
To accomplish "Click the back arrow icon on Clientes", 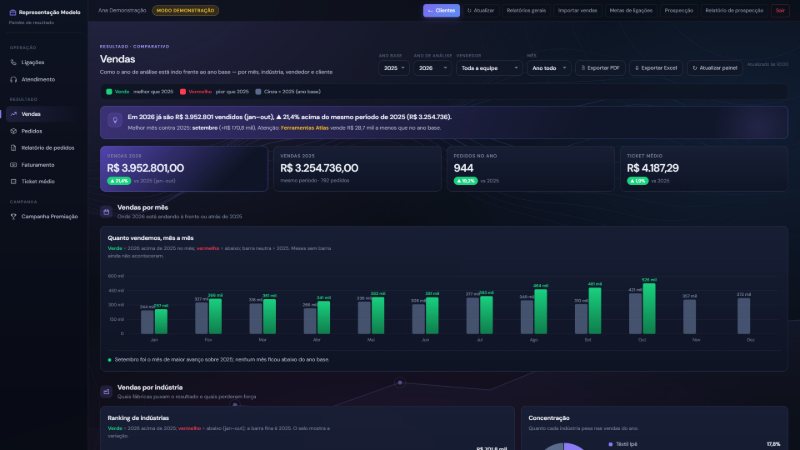I will 430,11.
